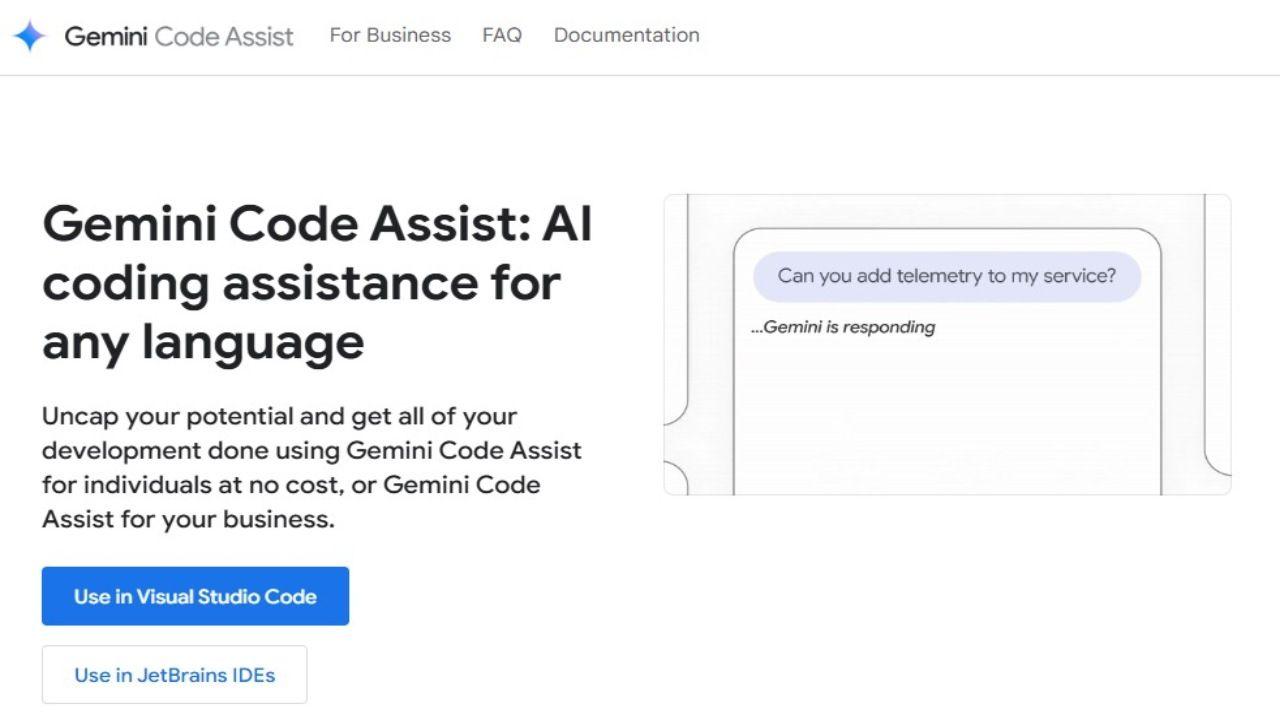Open For Business from the navigation bar

(x=390, y=36)
